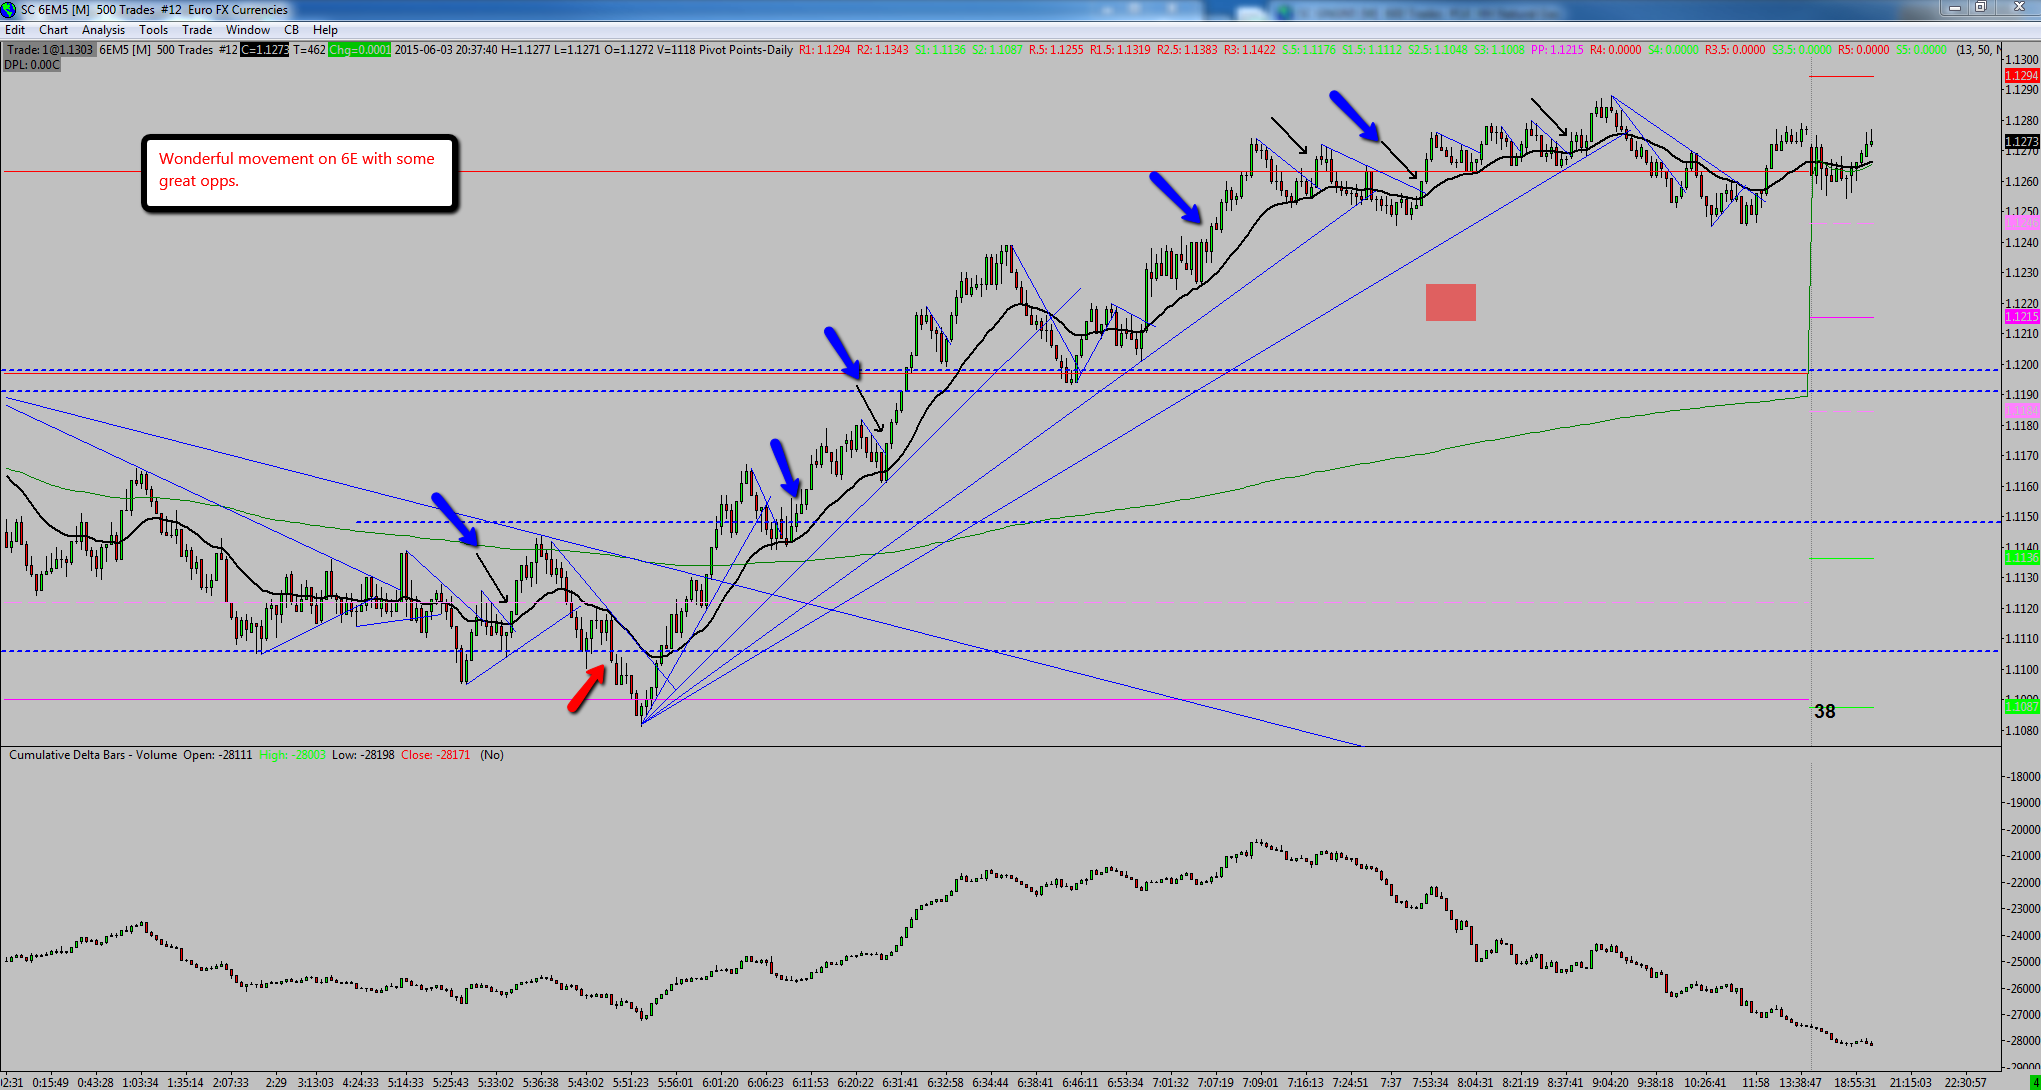
Task: Click the 'Cumulative Delta Bars - Volume' study label
Action: click(x=93, y=755)
